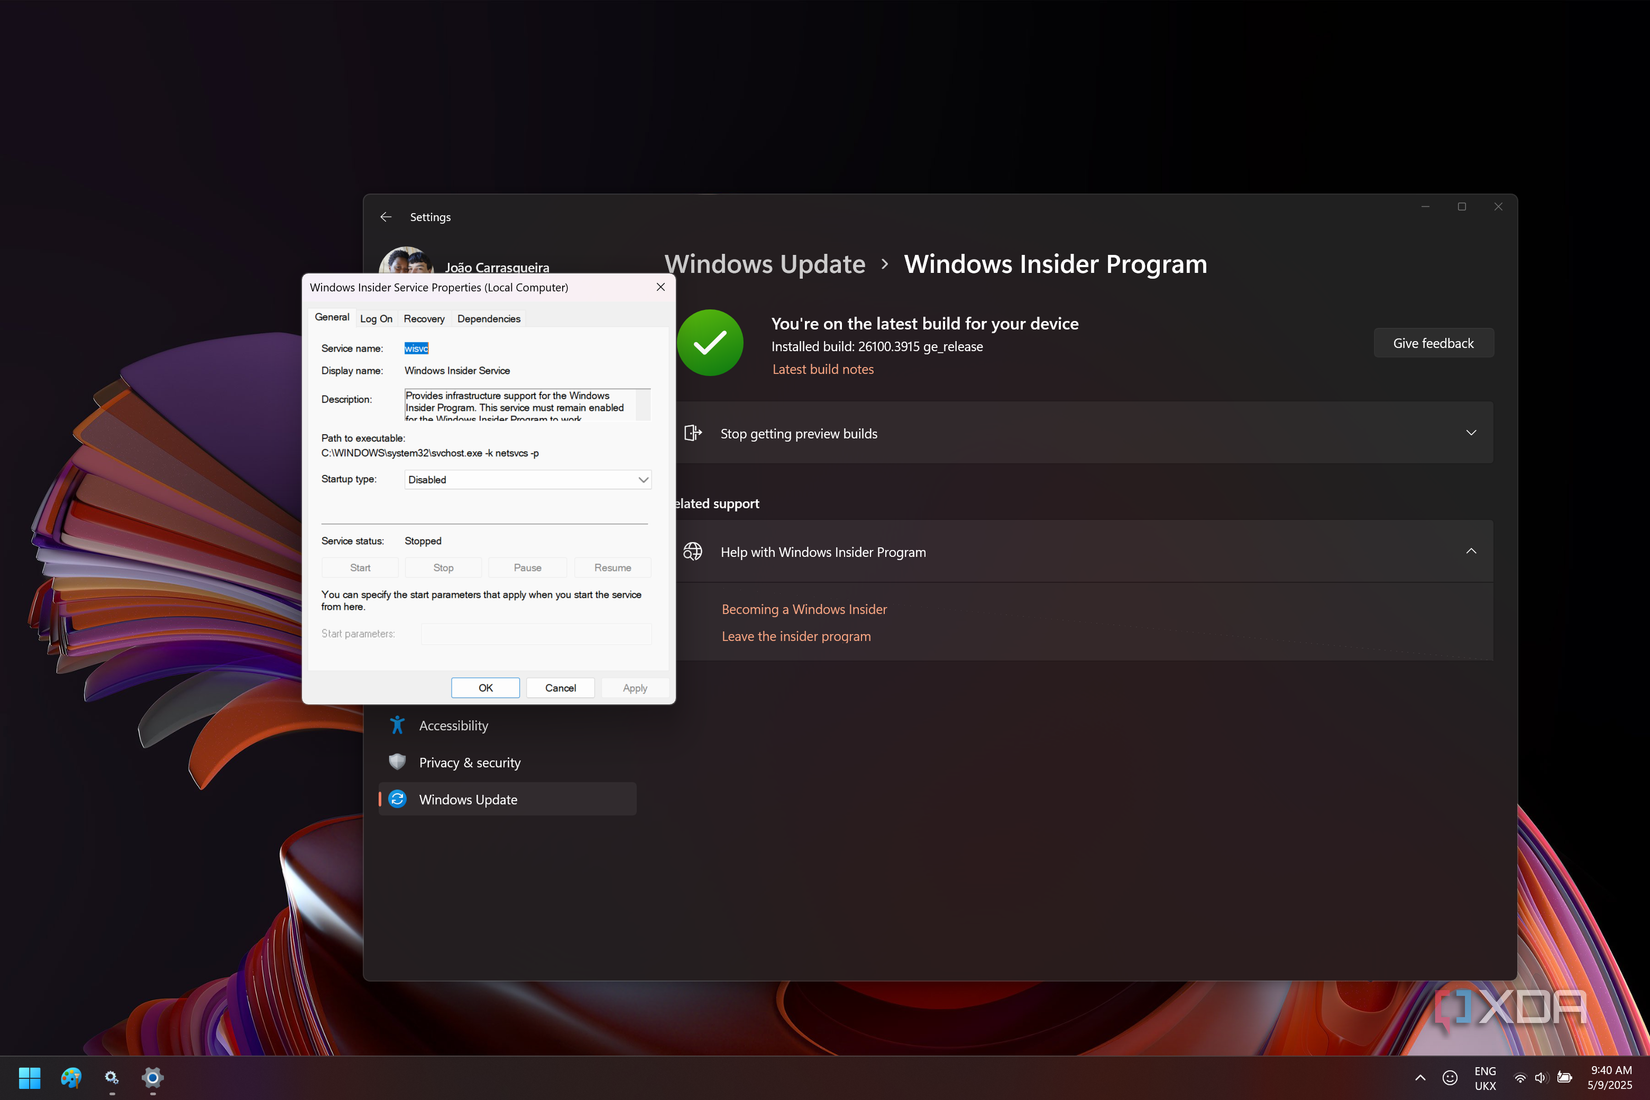Select Accessibility in the Settings sidebar
Viewport: 1650px width, 1100px height.
[454, 725]
